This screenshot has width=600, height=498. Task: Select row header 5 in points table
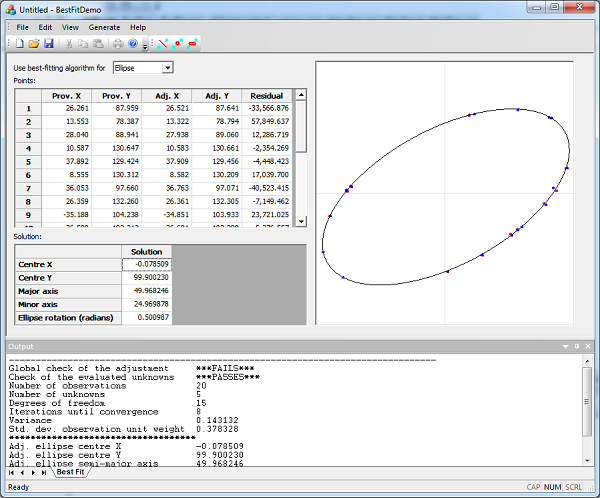(x=28, y=162)
